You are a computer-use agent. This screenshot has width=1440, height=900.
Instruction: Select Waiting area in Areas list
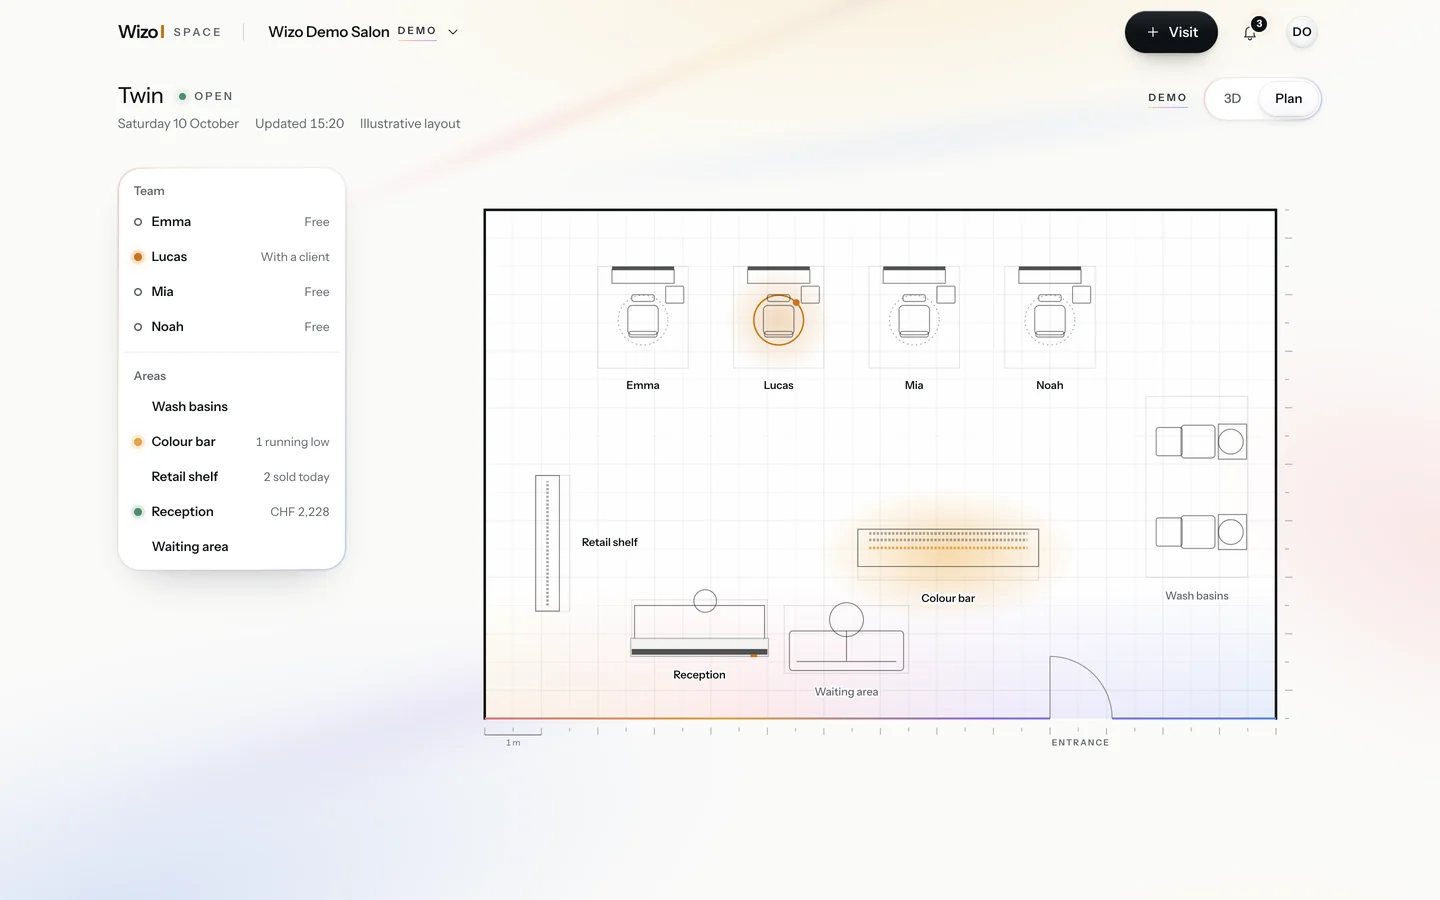coord(232,547)
